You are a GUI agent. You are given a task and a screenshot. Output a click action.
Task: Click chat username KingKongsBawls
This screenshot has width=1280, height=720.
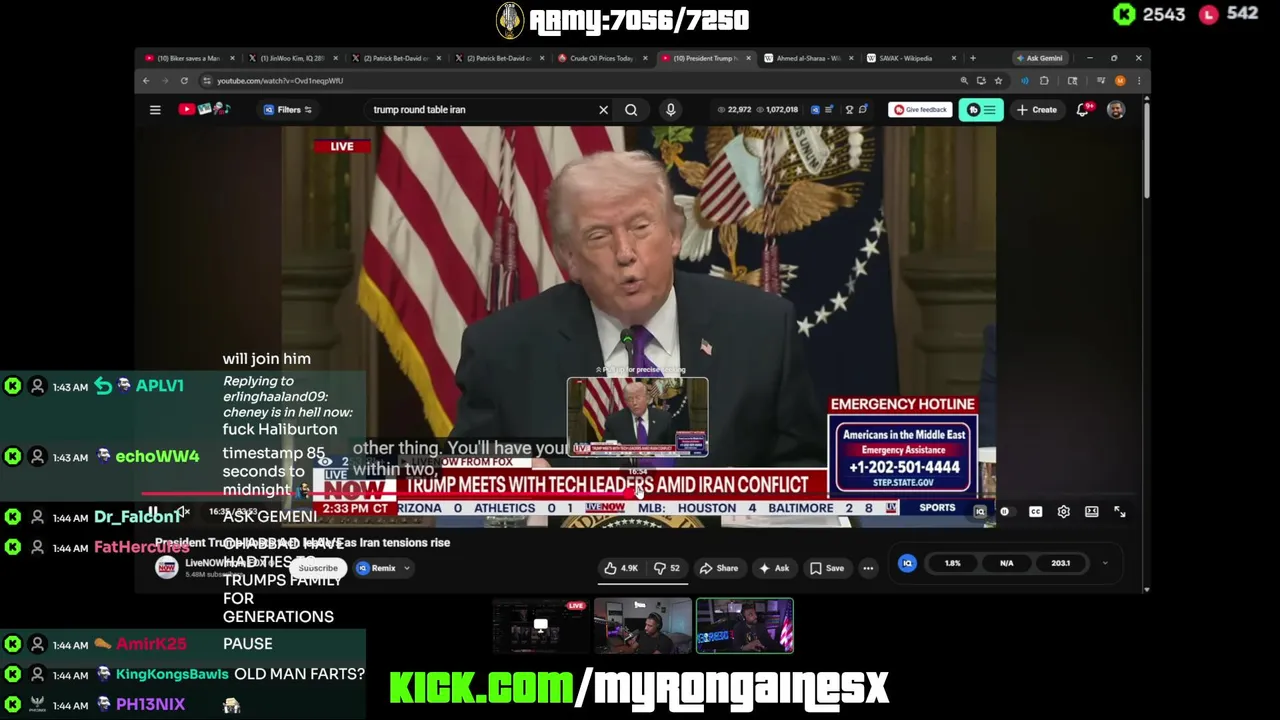172,674
